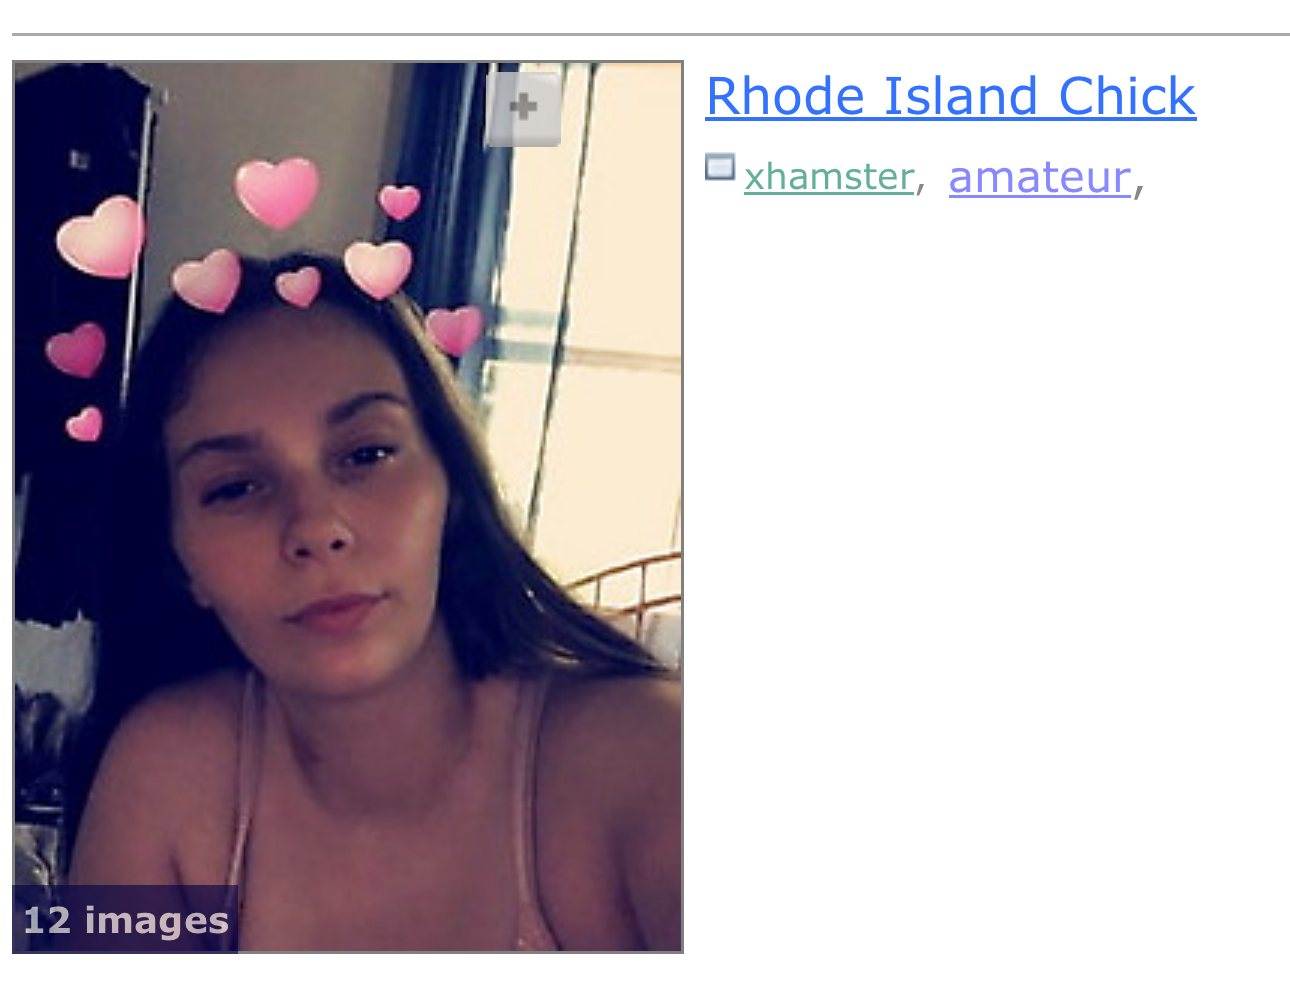Click the gray square icon before the tags
This screenshot has width=1290, height=986.
click(720, 167)
